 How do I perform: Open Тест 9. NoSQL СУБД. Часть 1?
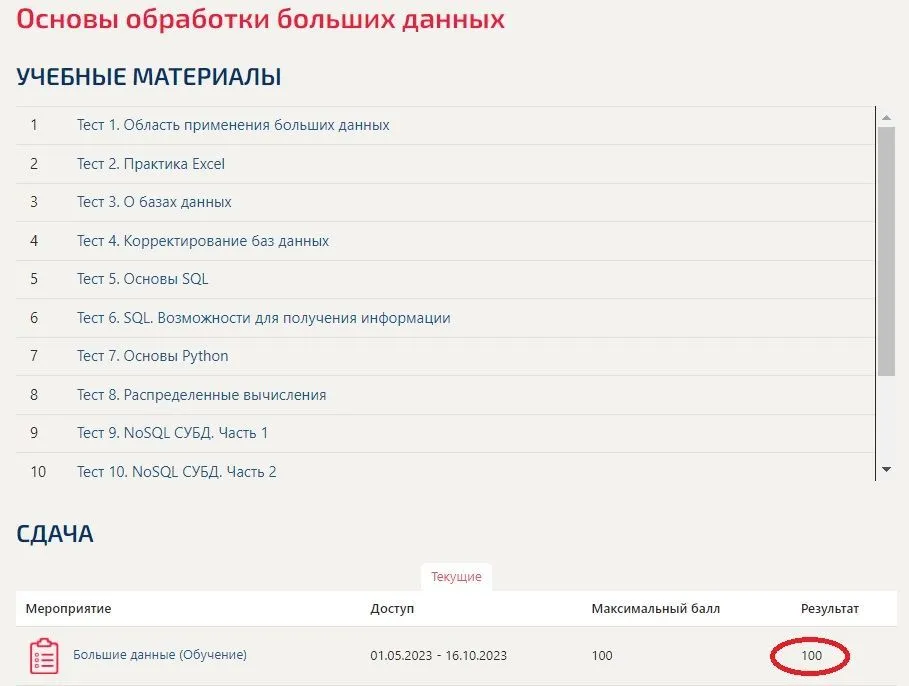pos(173,433)
